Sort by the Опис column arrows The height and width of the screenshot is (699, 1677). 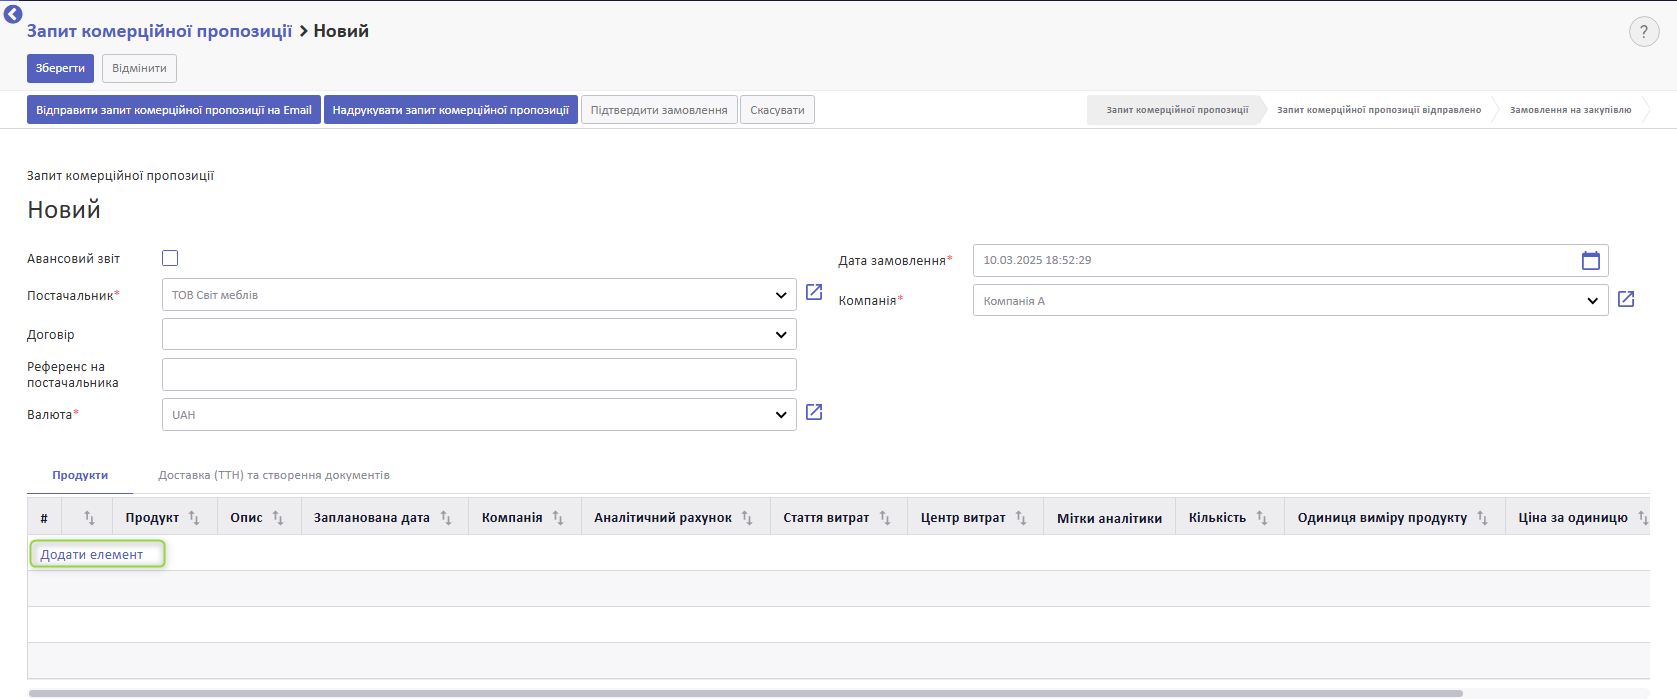[278, 518]
